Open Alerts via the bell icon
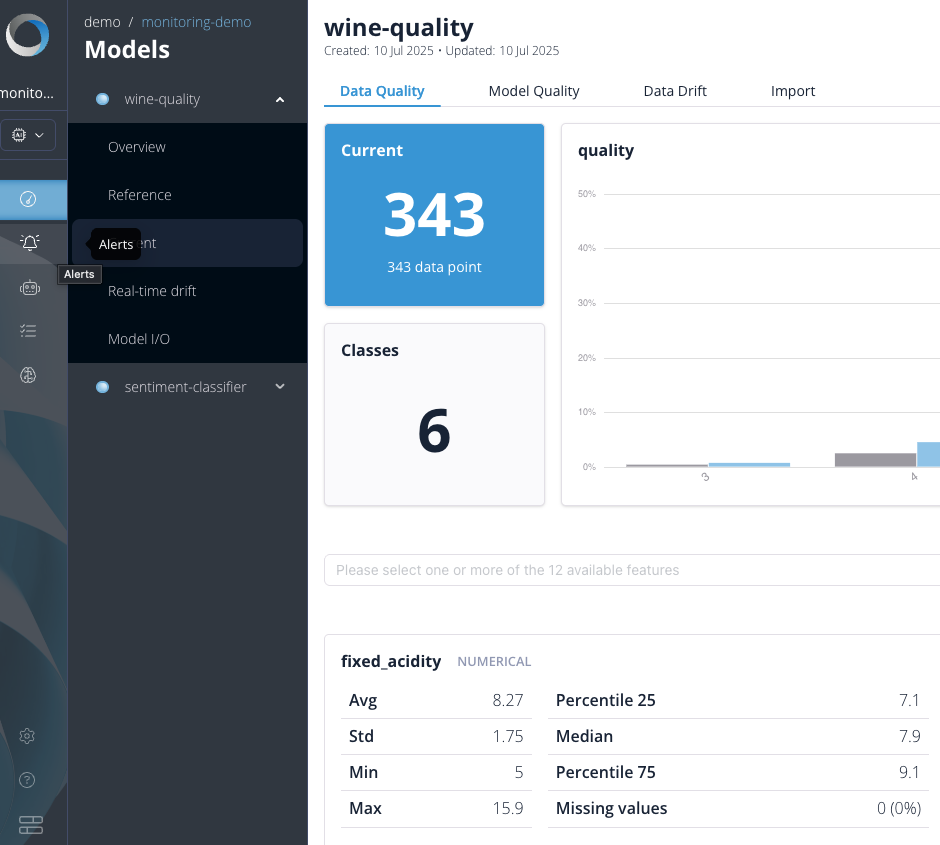The width and height of the screenshot is (940, 845). pyautogui.click(x=30, y=242)
